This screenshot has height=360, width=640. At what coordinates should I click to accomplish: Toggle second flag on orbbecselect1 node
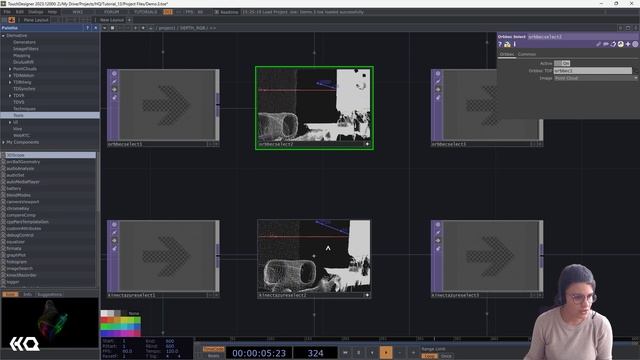114,82
